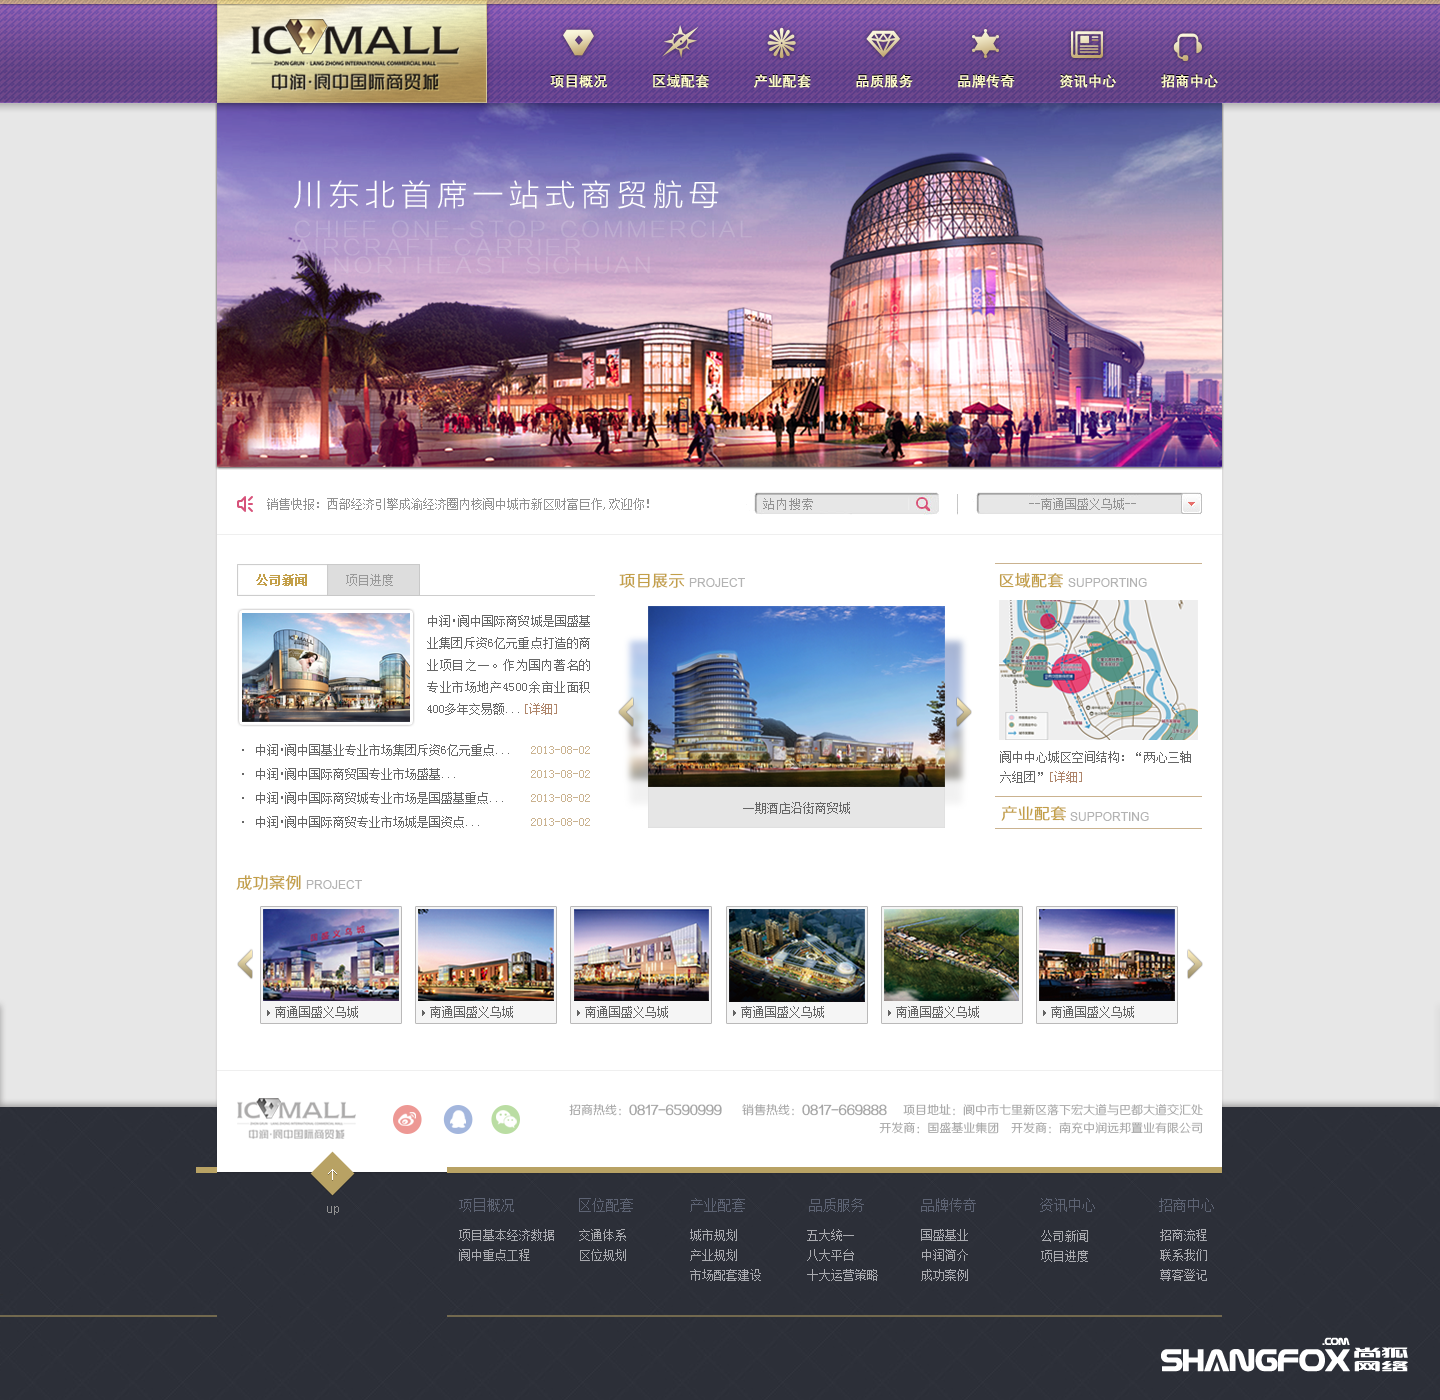Click footer link 市场配套建设
The height and width of the screenshot is (1400, 1440).
point(726,1275)
